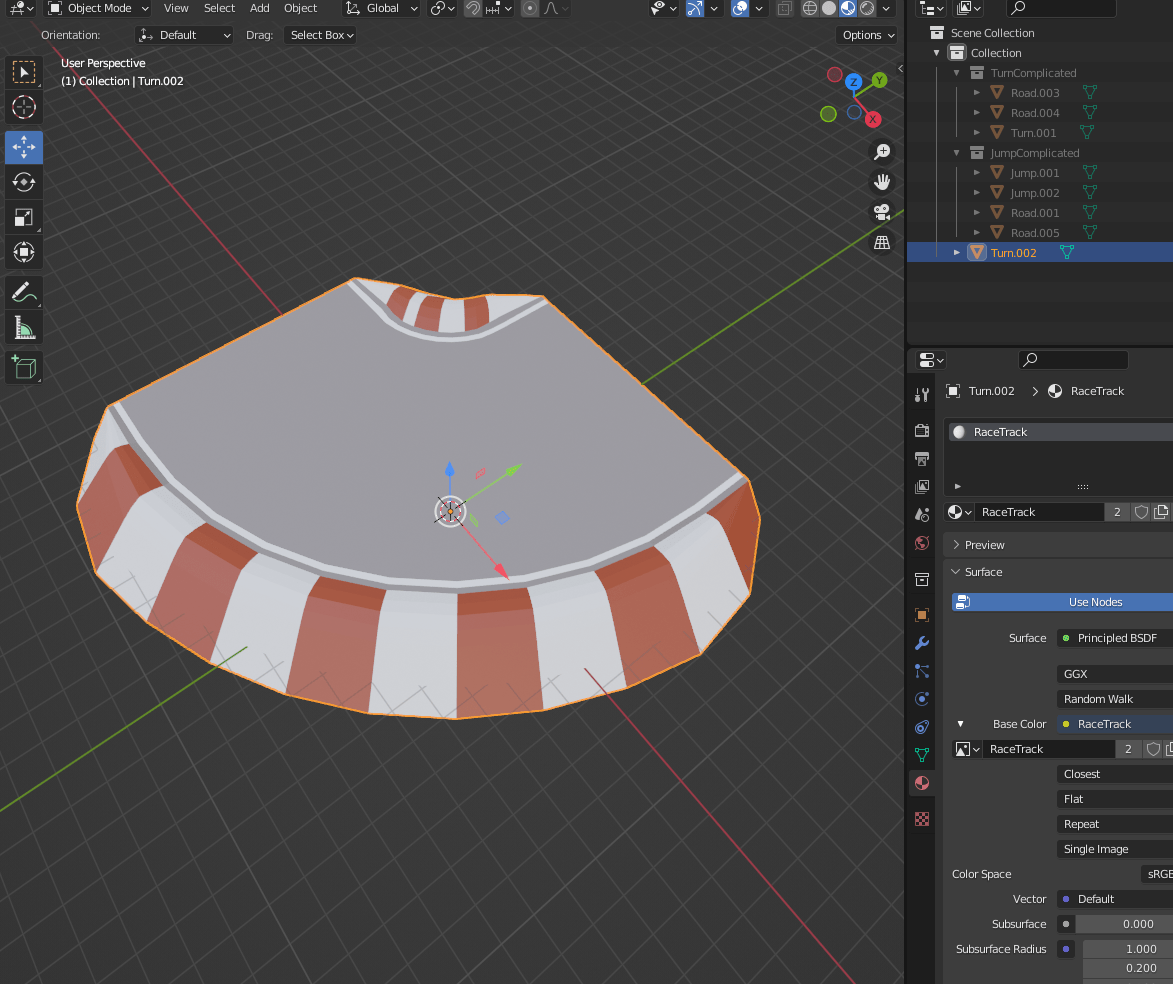Image resolution: width=1173 pixels, height=984 pixels.
Task: Select the Add Cube tool
Action: (24, 367)
